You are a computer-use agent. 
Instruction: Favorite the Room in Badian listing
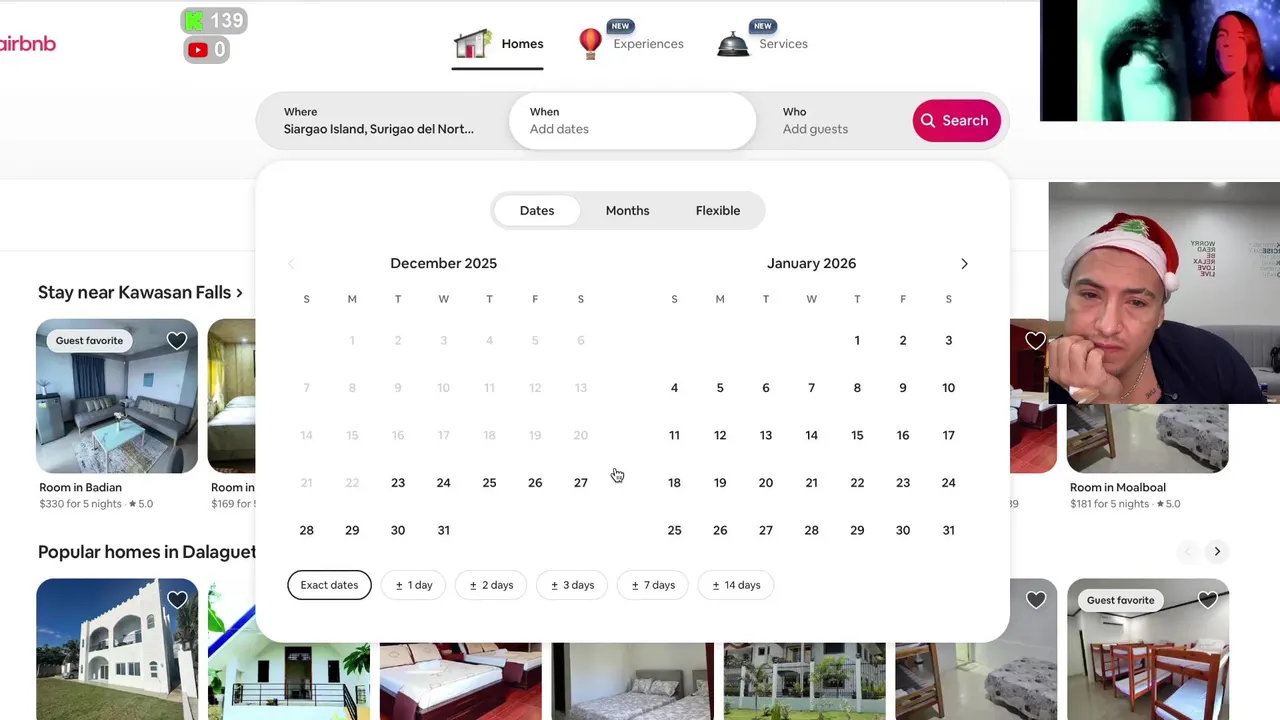(x=177, y=341)
